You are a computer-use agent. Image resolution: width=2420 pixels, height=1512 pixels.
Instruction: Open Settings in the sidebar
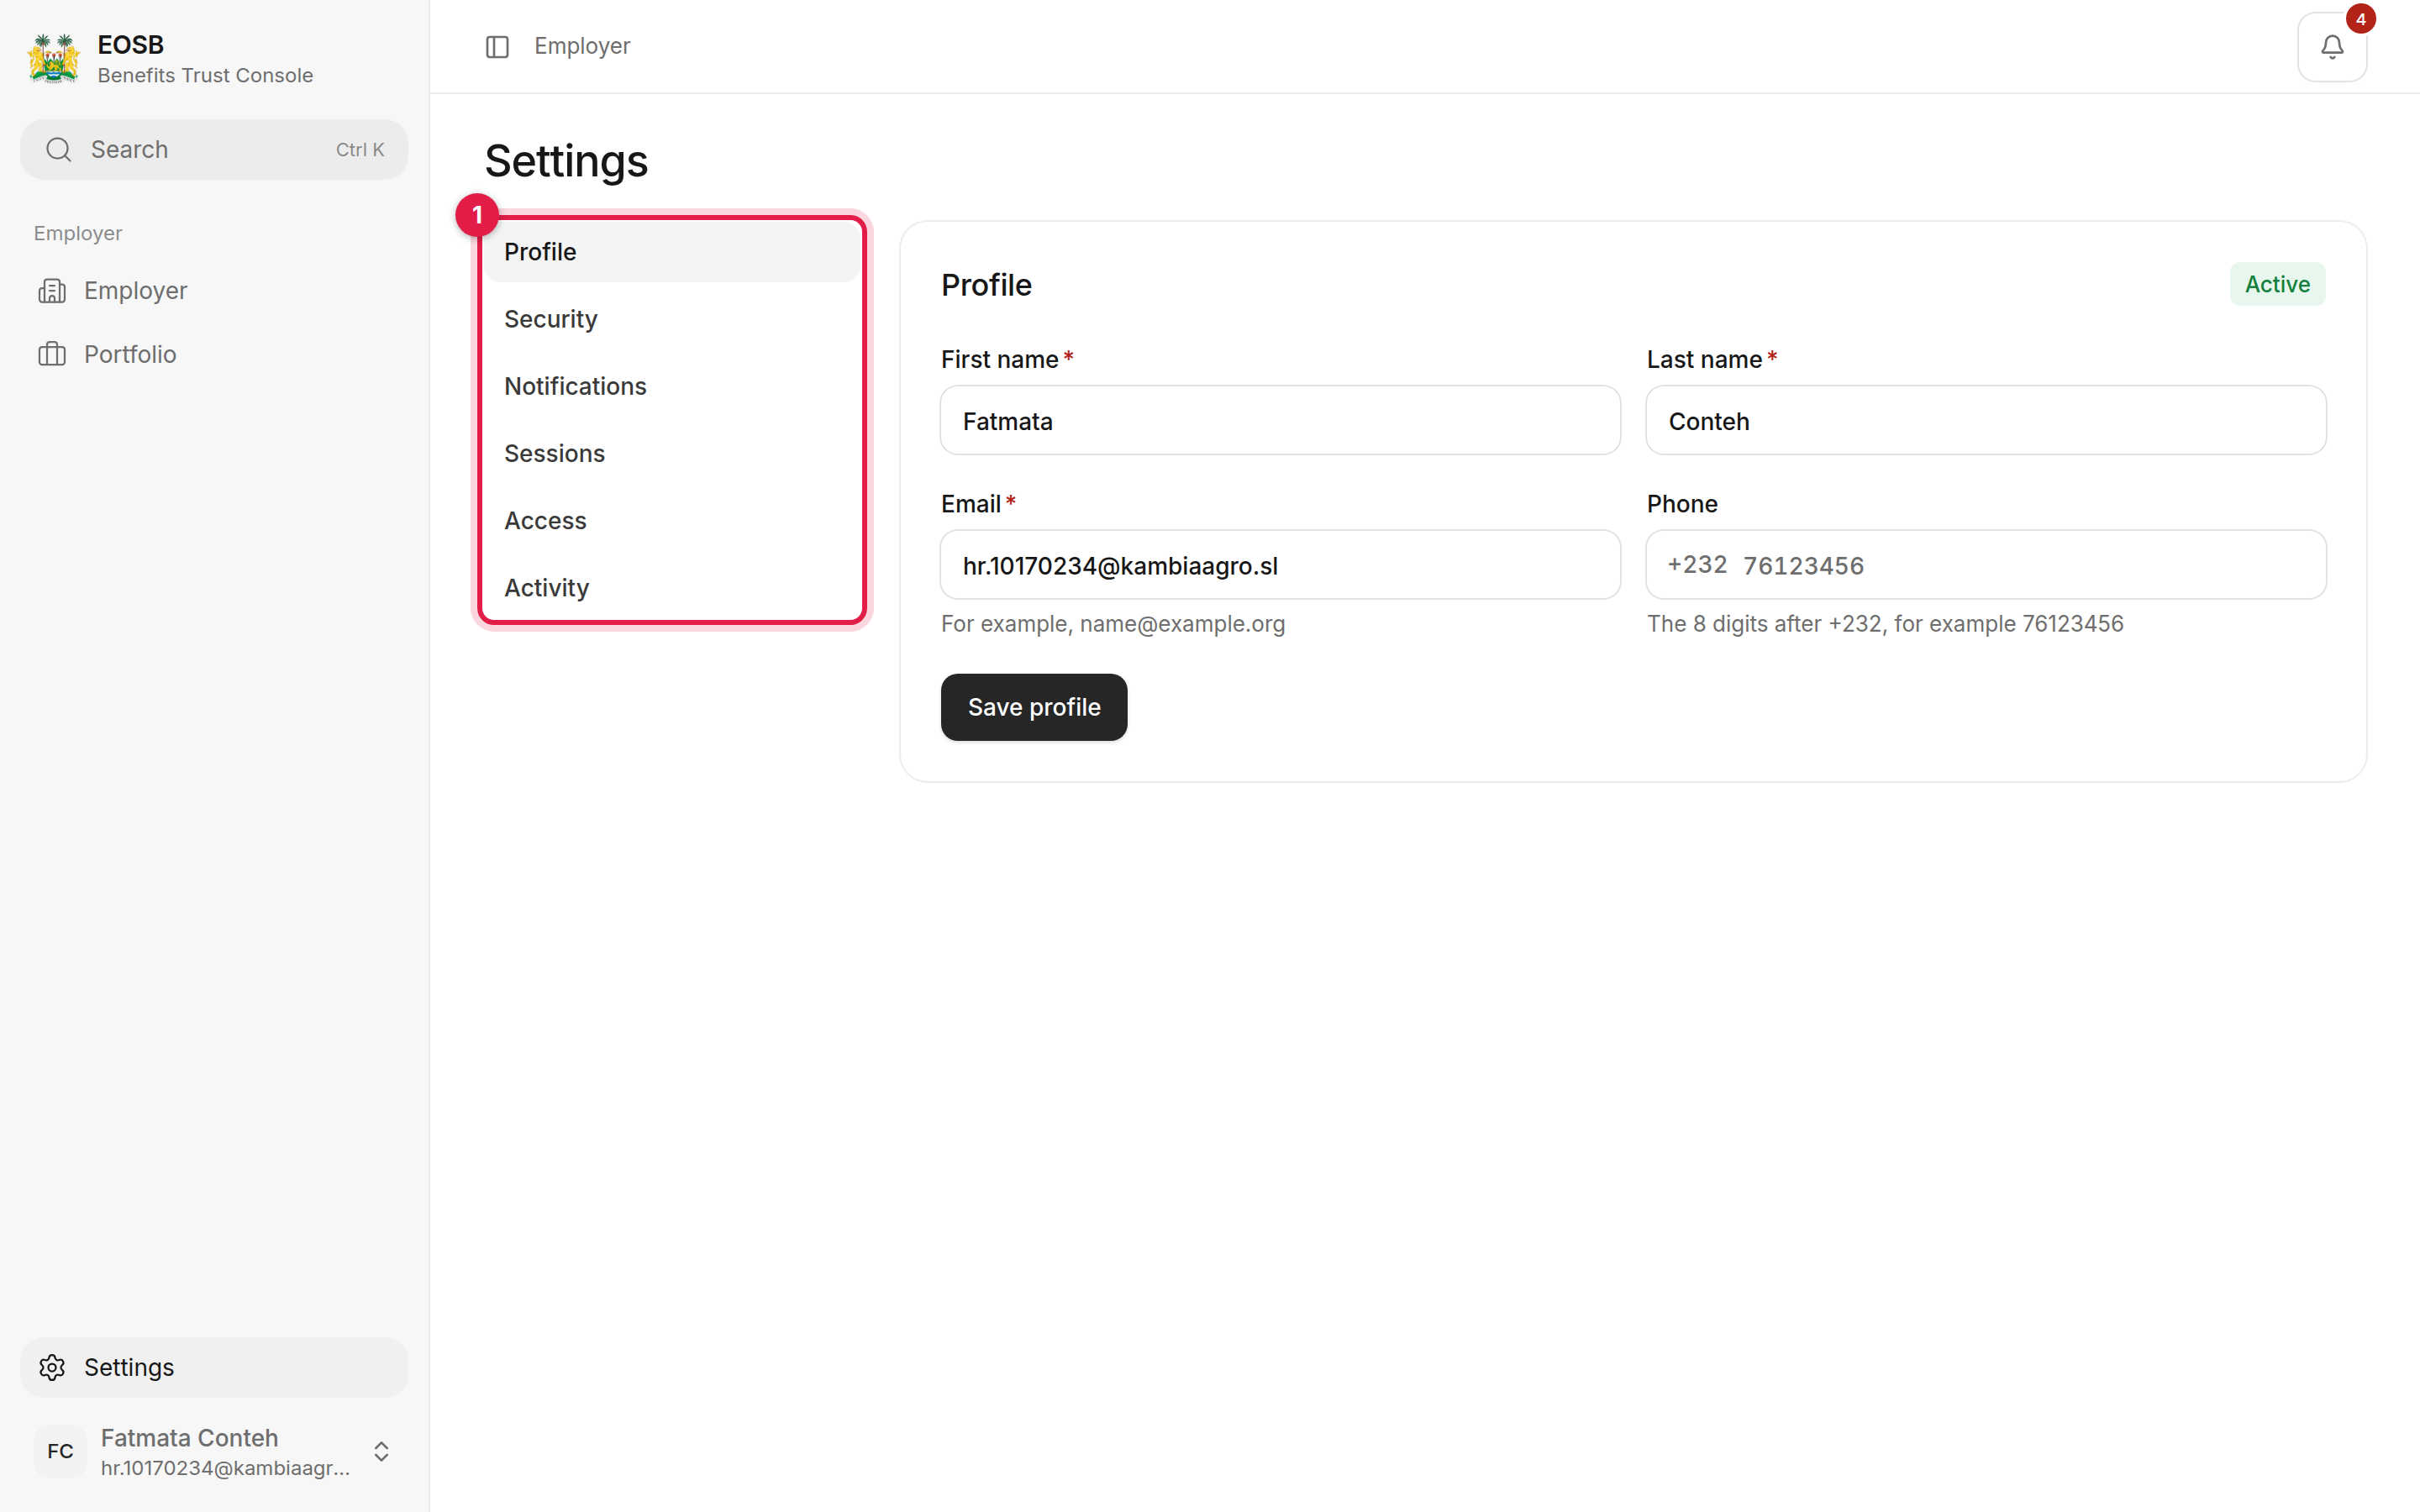[x=214, y=1367]
